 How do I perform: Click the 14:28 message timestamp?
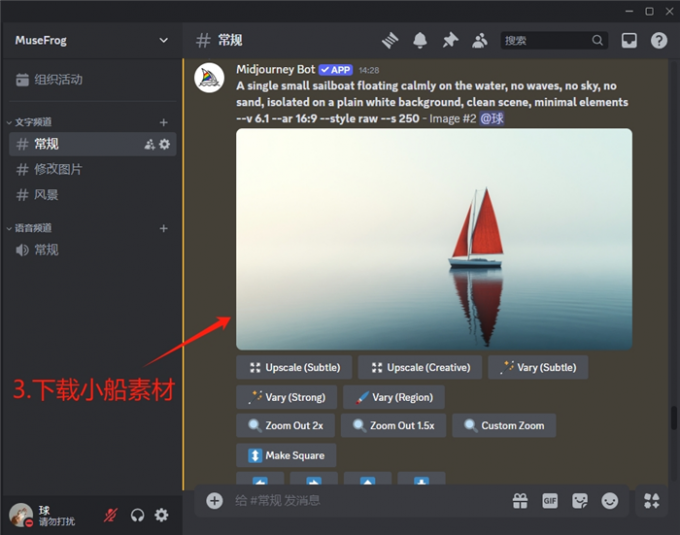369,70
